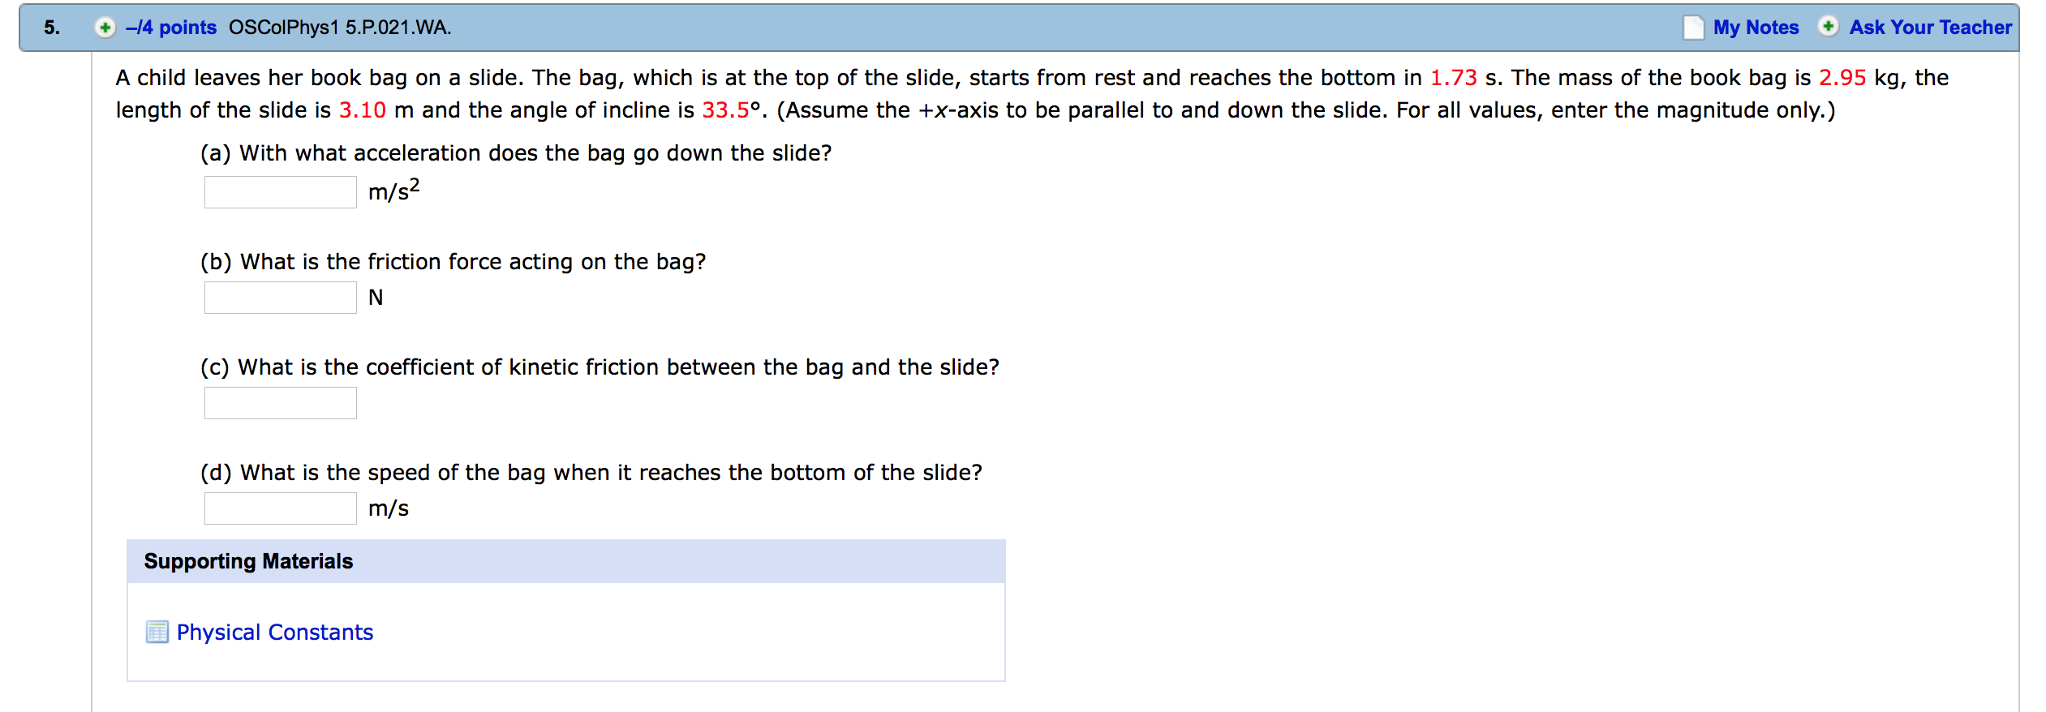Click the Supporting Materials header
Viewport: 2046px width, 712px height.
click(x=247, y=561)
